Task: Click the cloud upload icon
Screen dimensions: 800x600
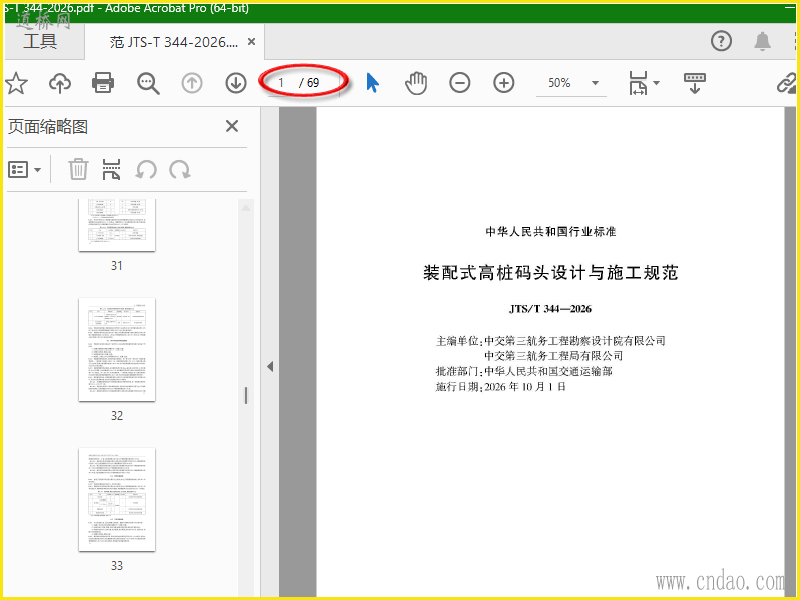Action: click(60, 83)
